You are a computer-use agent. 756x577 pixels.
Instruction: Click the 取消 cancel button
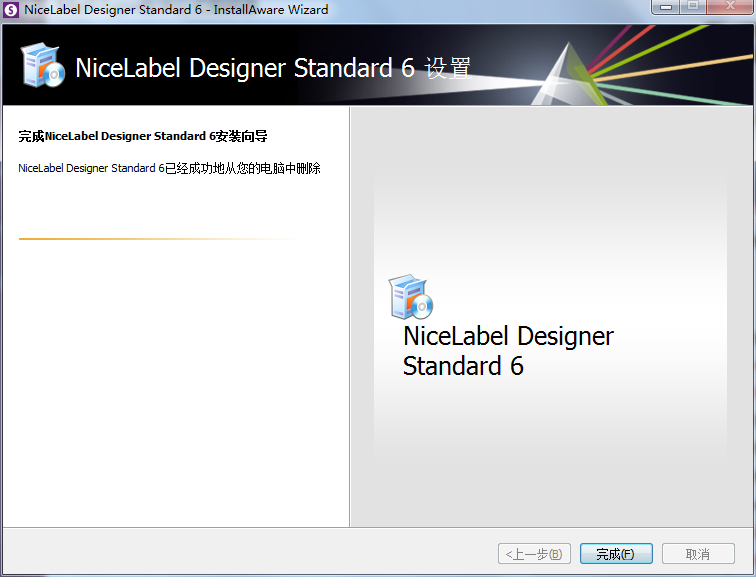coord(698,554)
